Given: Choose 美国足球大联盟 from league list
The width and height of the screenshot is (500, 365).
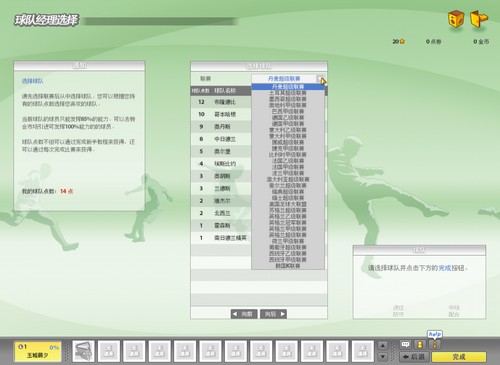Looking at the screenshot, I should pyautogui.click(x=288, y=204).
